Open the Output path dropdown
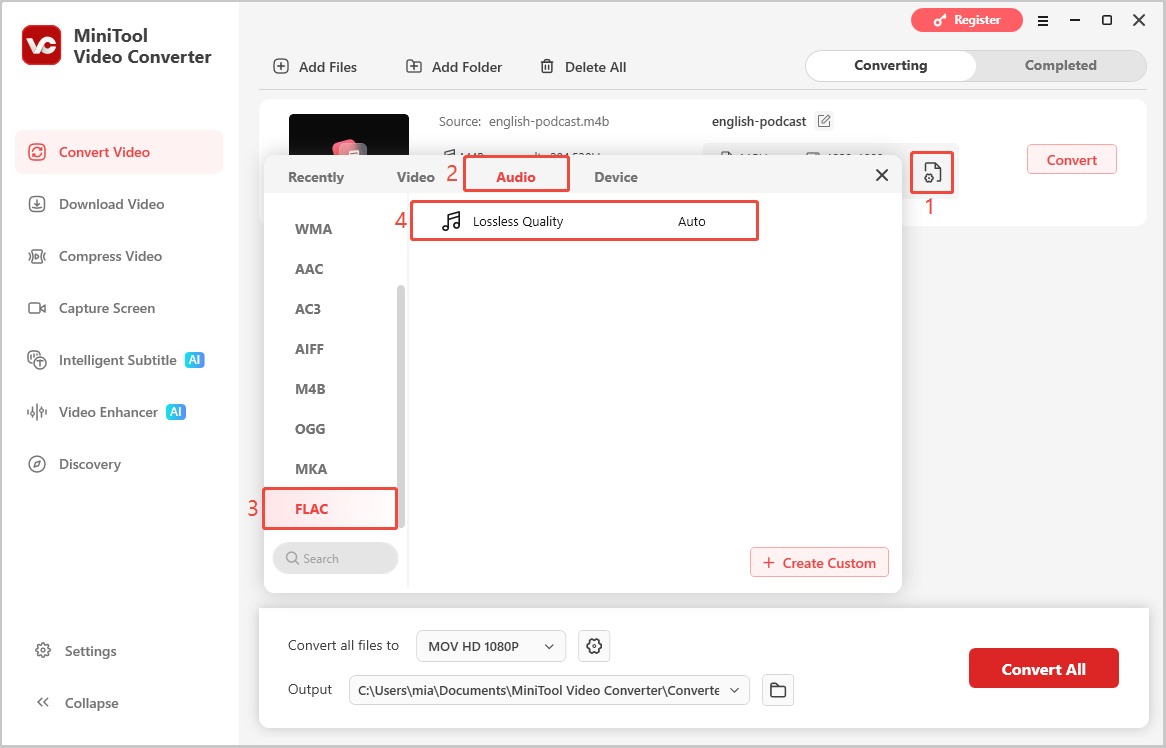 [550, 691]
